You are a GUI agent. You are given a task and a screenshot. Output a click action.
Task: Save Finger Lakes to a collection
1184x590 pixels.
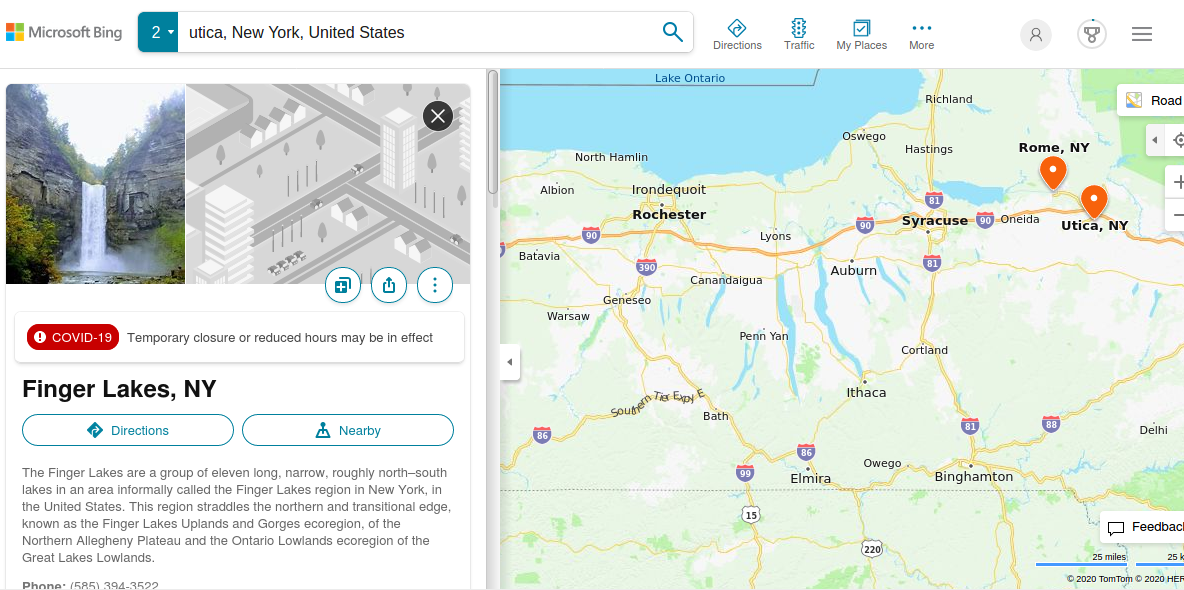click(x=343, y=286)
